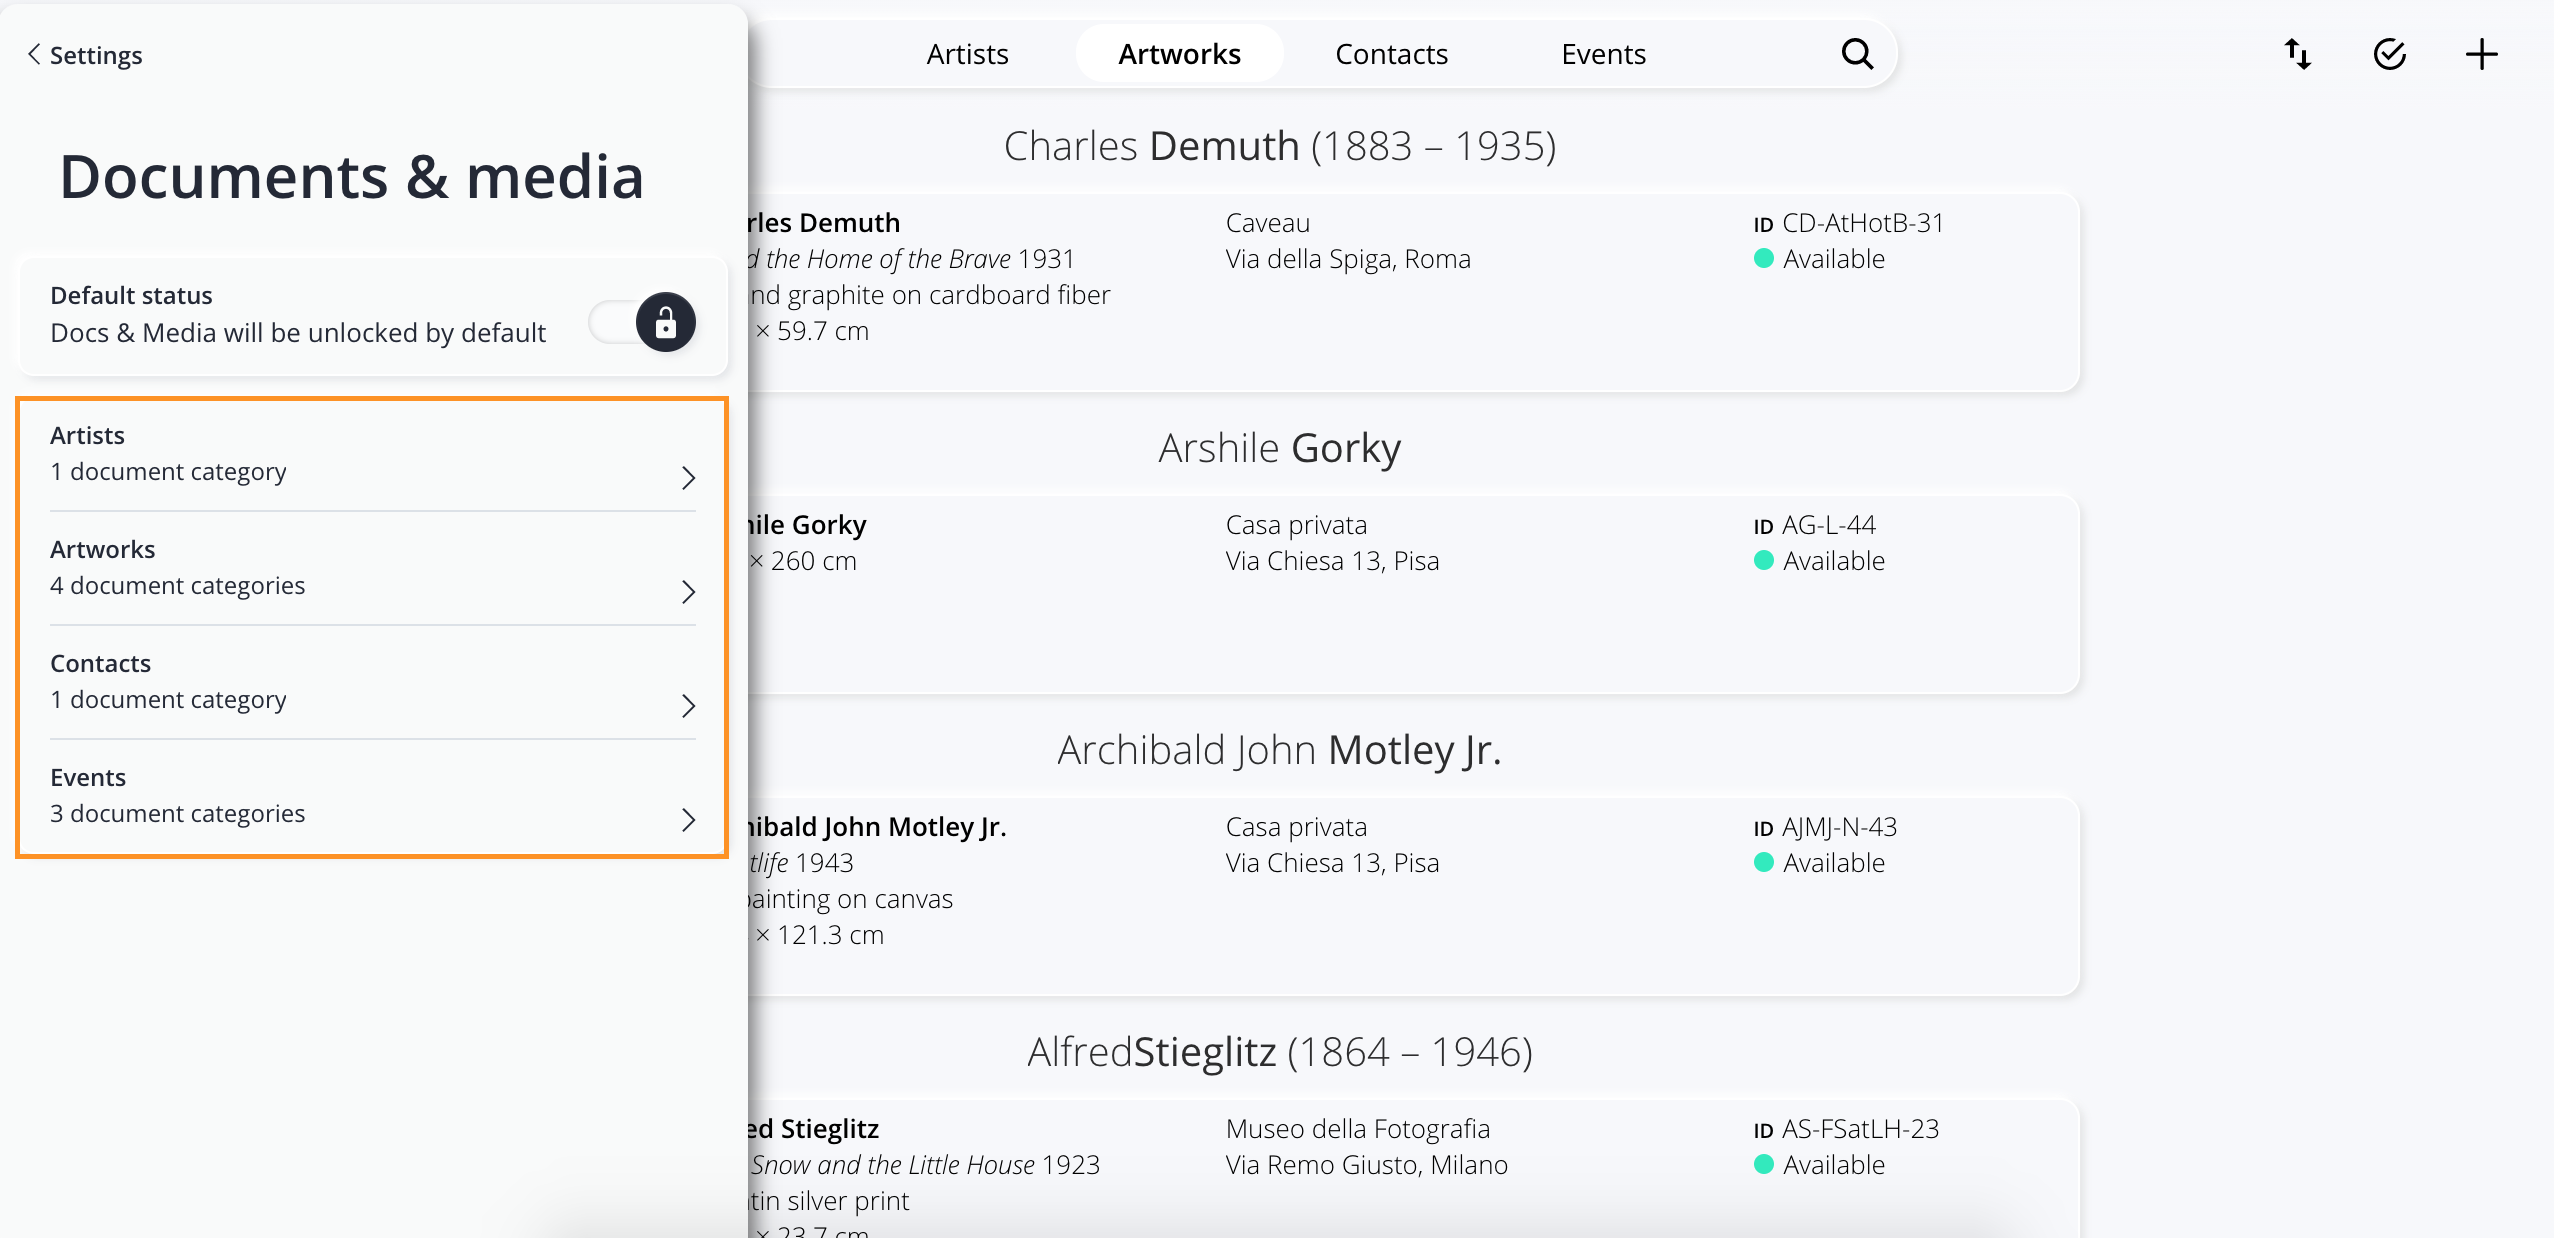This screenshot has width=2554, height=1238.
Task: Click the chevron next to Artists
Action: click(688, 478)
